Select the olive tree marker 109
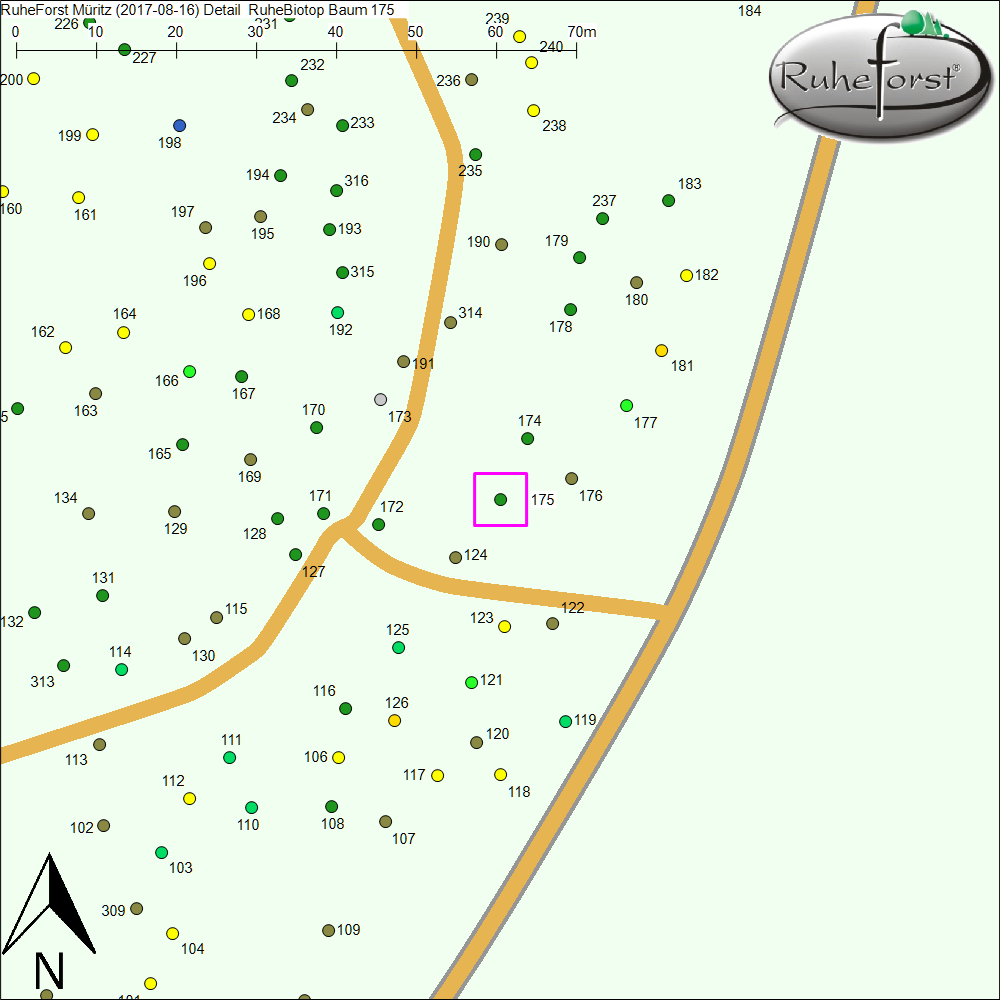1000x1000 pixels. (328, 930)
